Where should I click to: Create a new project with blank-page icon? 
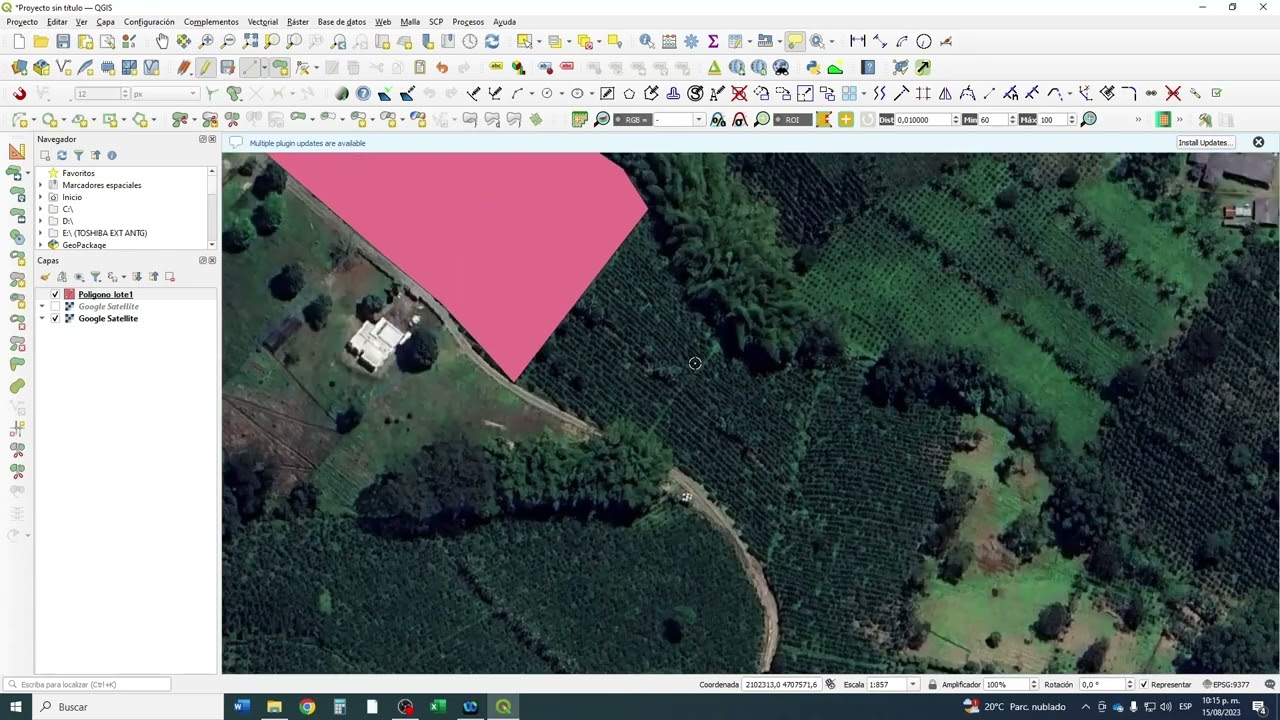[x=19, y=41]
